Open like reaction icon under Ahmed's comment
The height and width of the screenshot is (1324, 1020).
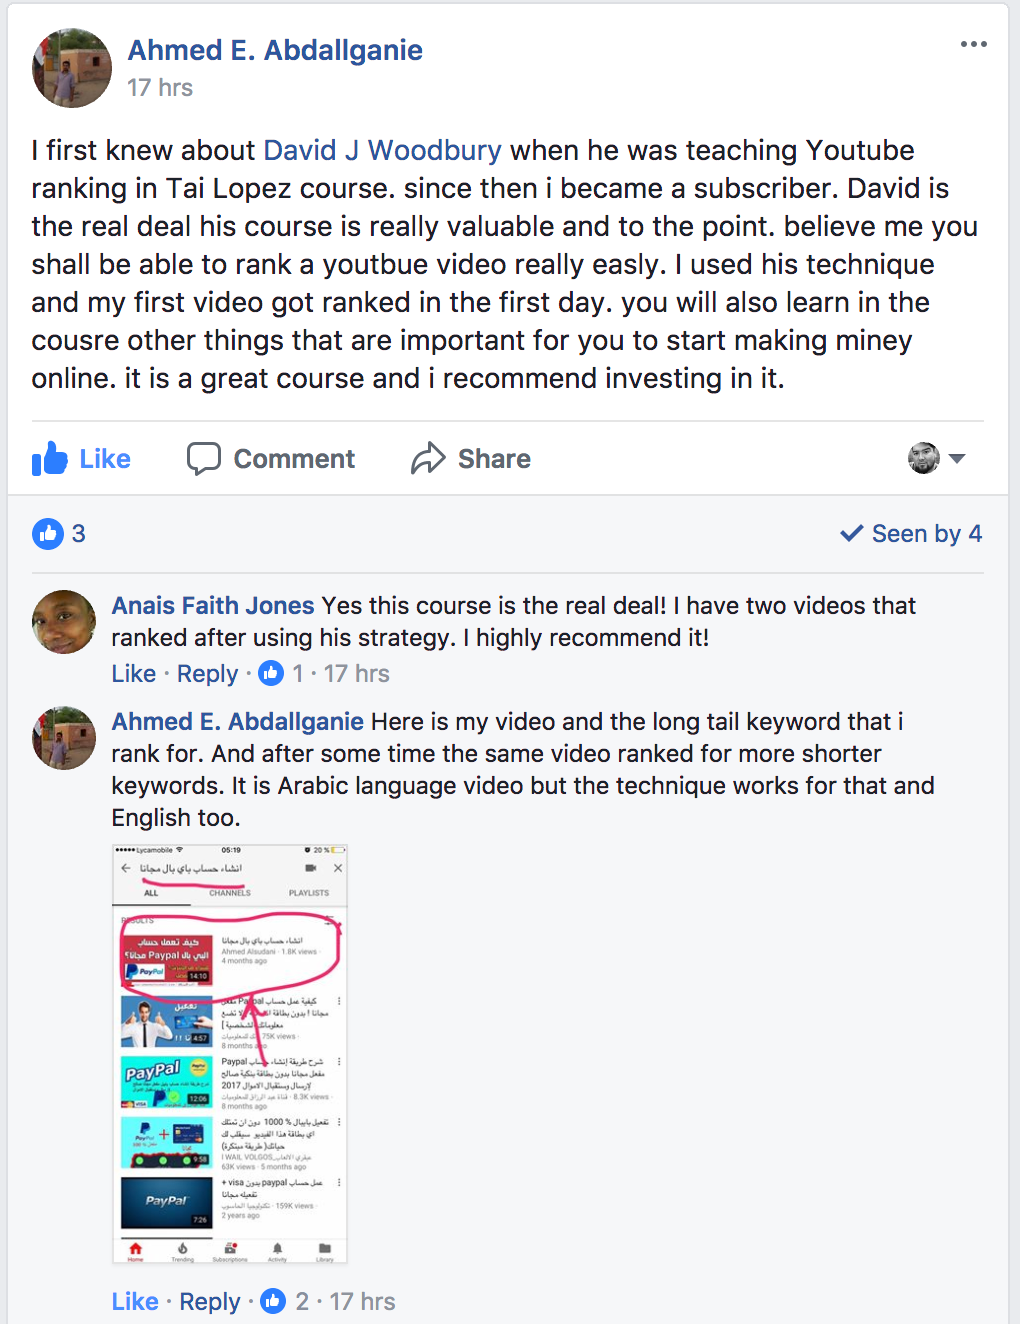click(273, 1301)
